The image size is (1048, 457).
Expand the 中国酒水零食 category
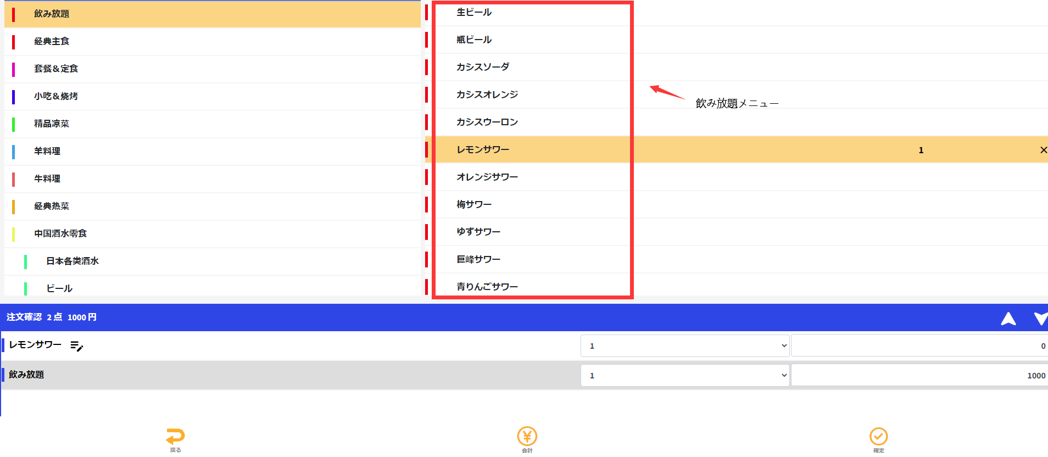pos(60,234)
